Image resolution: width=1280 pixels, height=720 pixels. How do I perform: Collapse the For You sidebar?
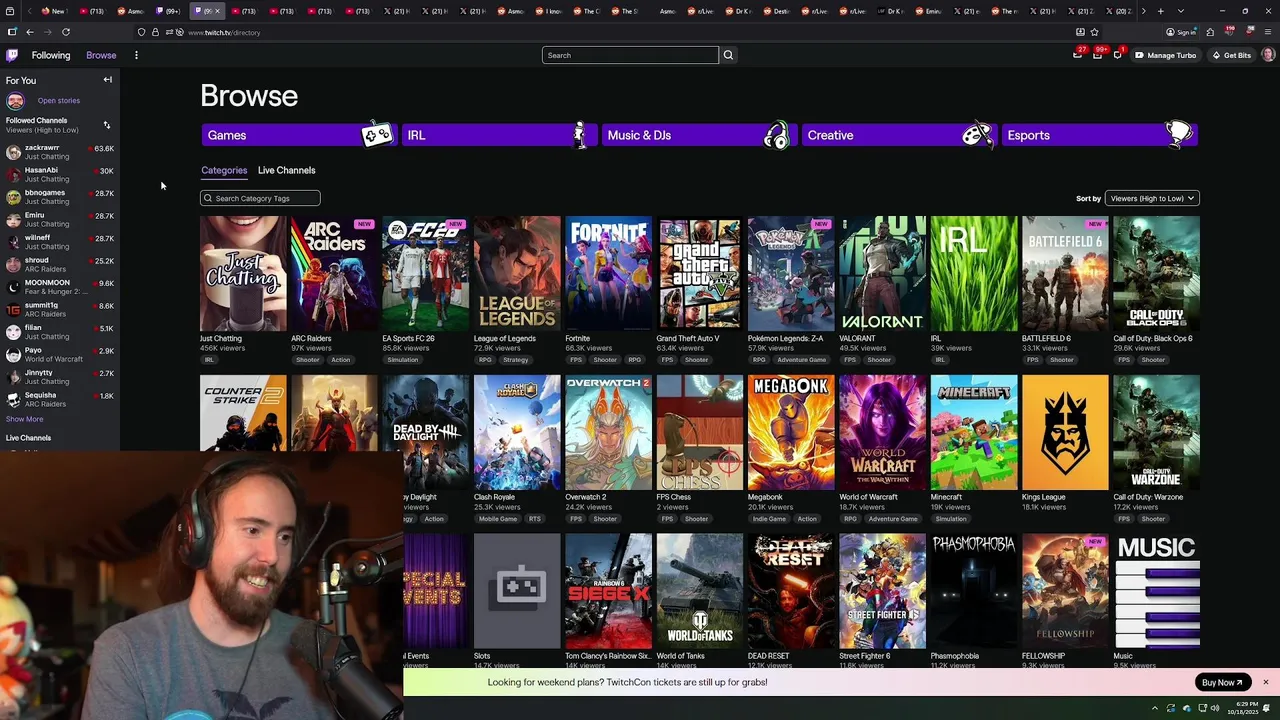(107, 80)
